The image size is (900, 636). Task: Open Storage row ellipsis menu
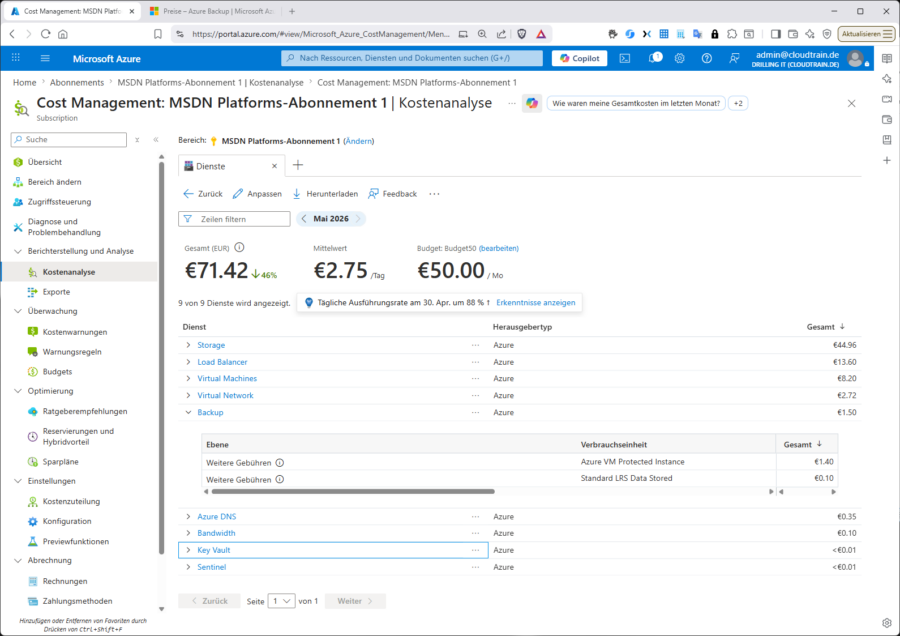[475, 345]
